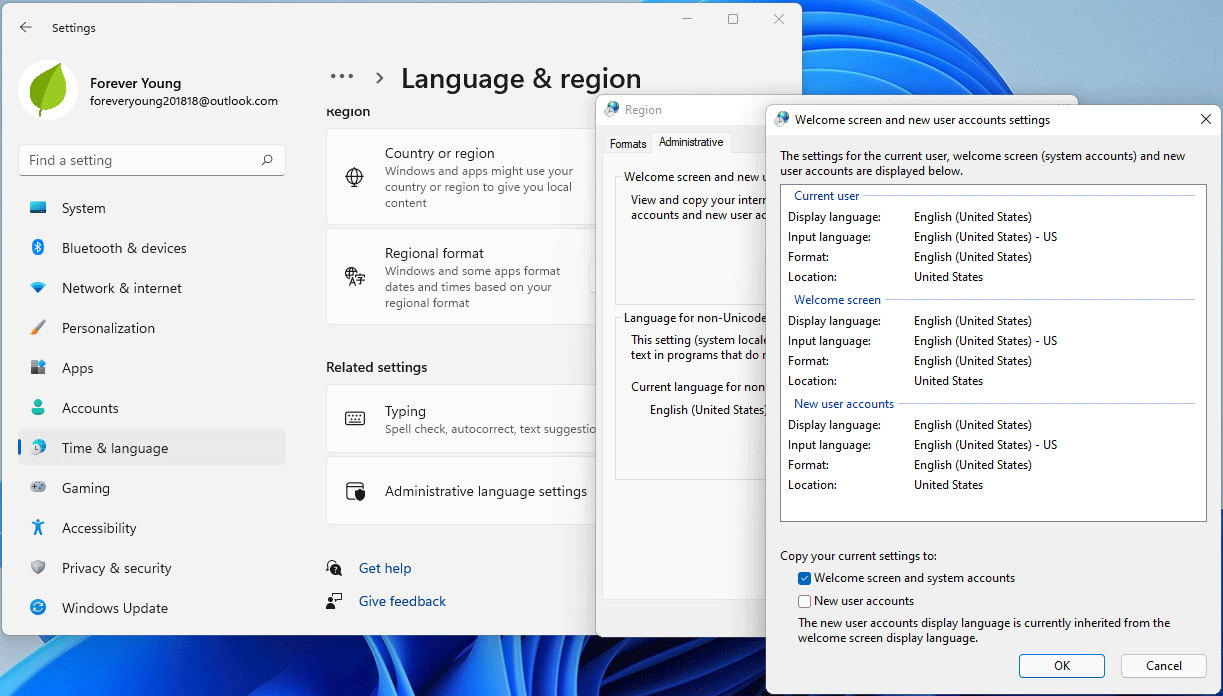Image resolution: width=1223 pixels, height=696 pixels.
Task: Click the green leaf profile picture
Action: tap(47, 90)
